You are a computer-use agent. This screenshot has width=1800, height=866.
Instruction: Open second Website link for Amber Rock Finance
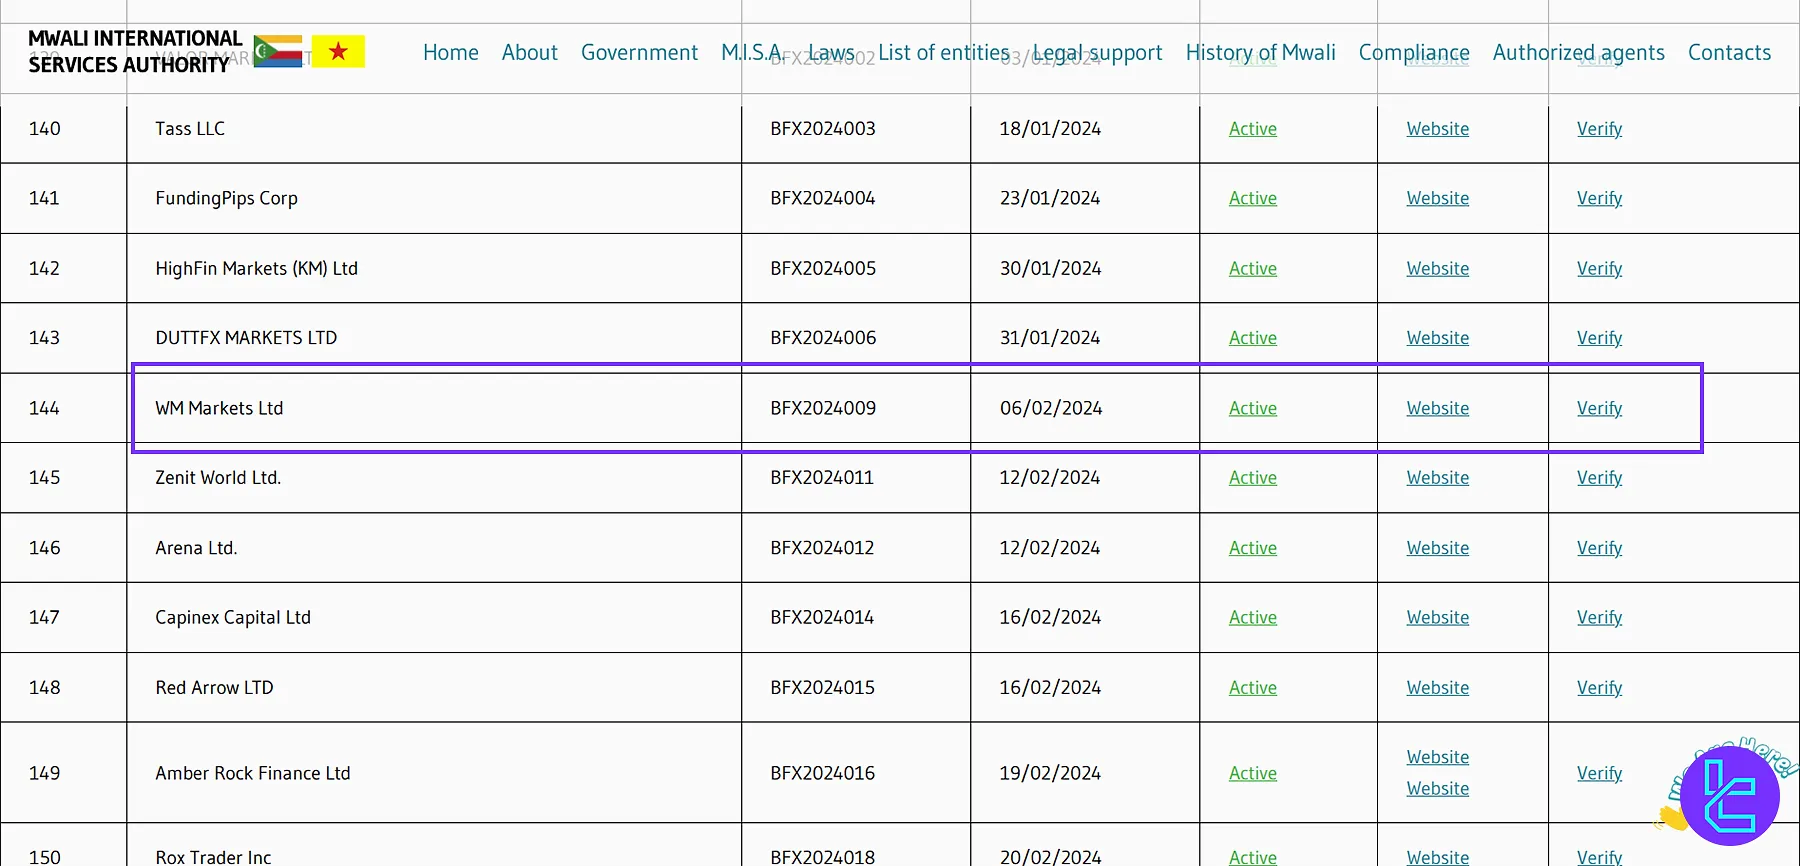click(x=1437, y=789)
